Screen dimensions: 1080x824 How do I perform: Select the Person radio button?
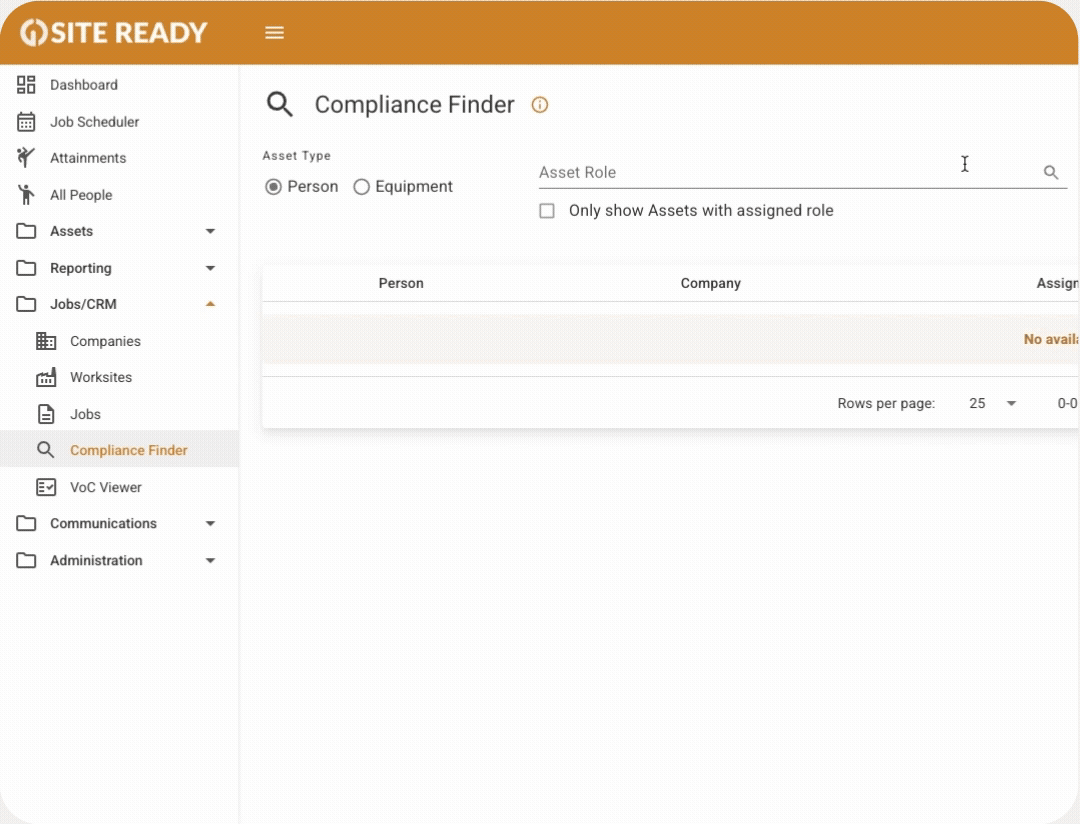click(x=272, y=186)
